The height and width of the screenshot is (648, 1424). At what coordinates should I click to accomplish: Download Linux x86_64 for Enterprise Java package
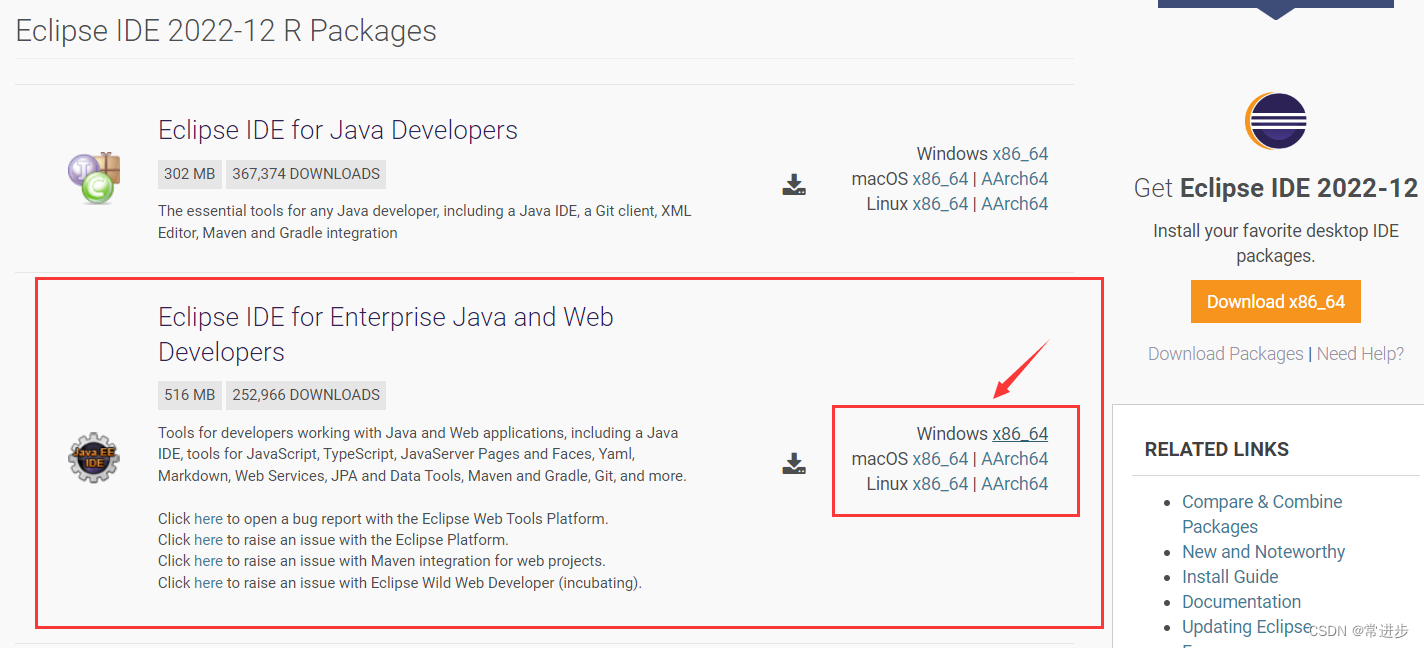940,484
